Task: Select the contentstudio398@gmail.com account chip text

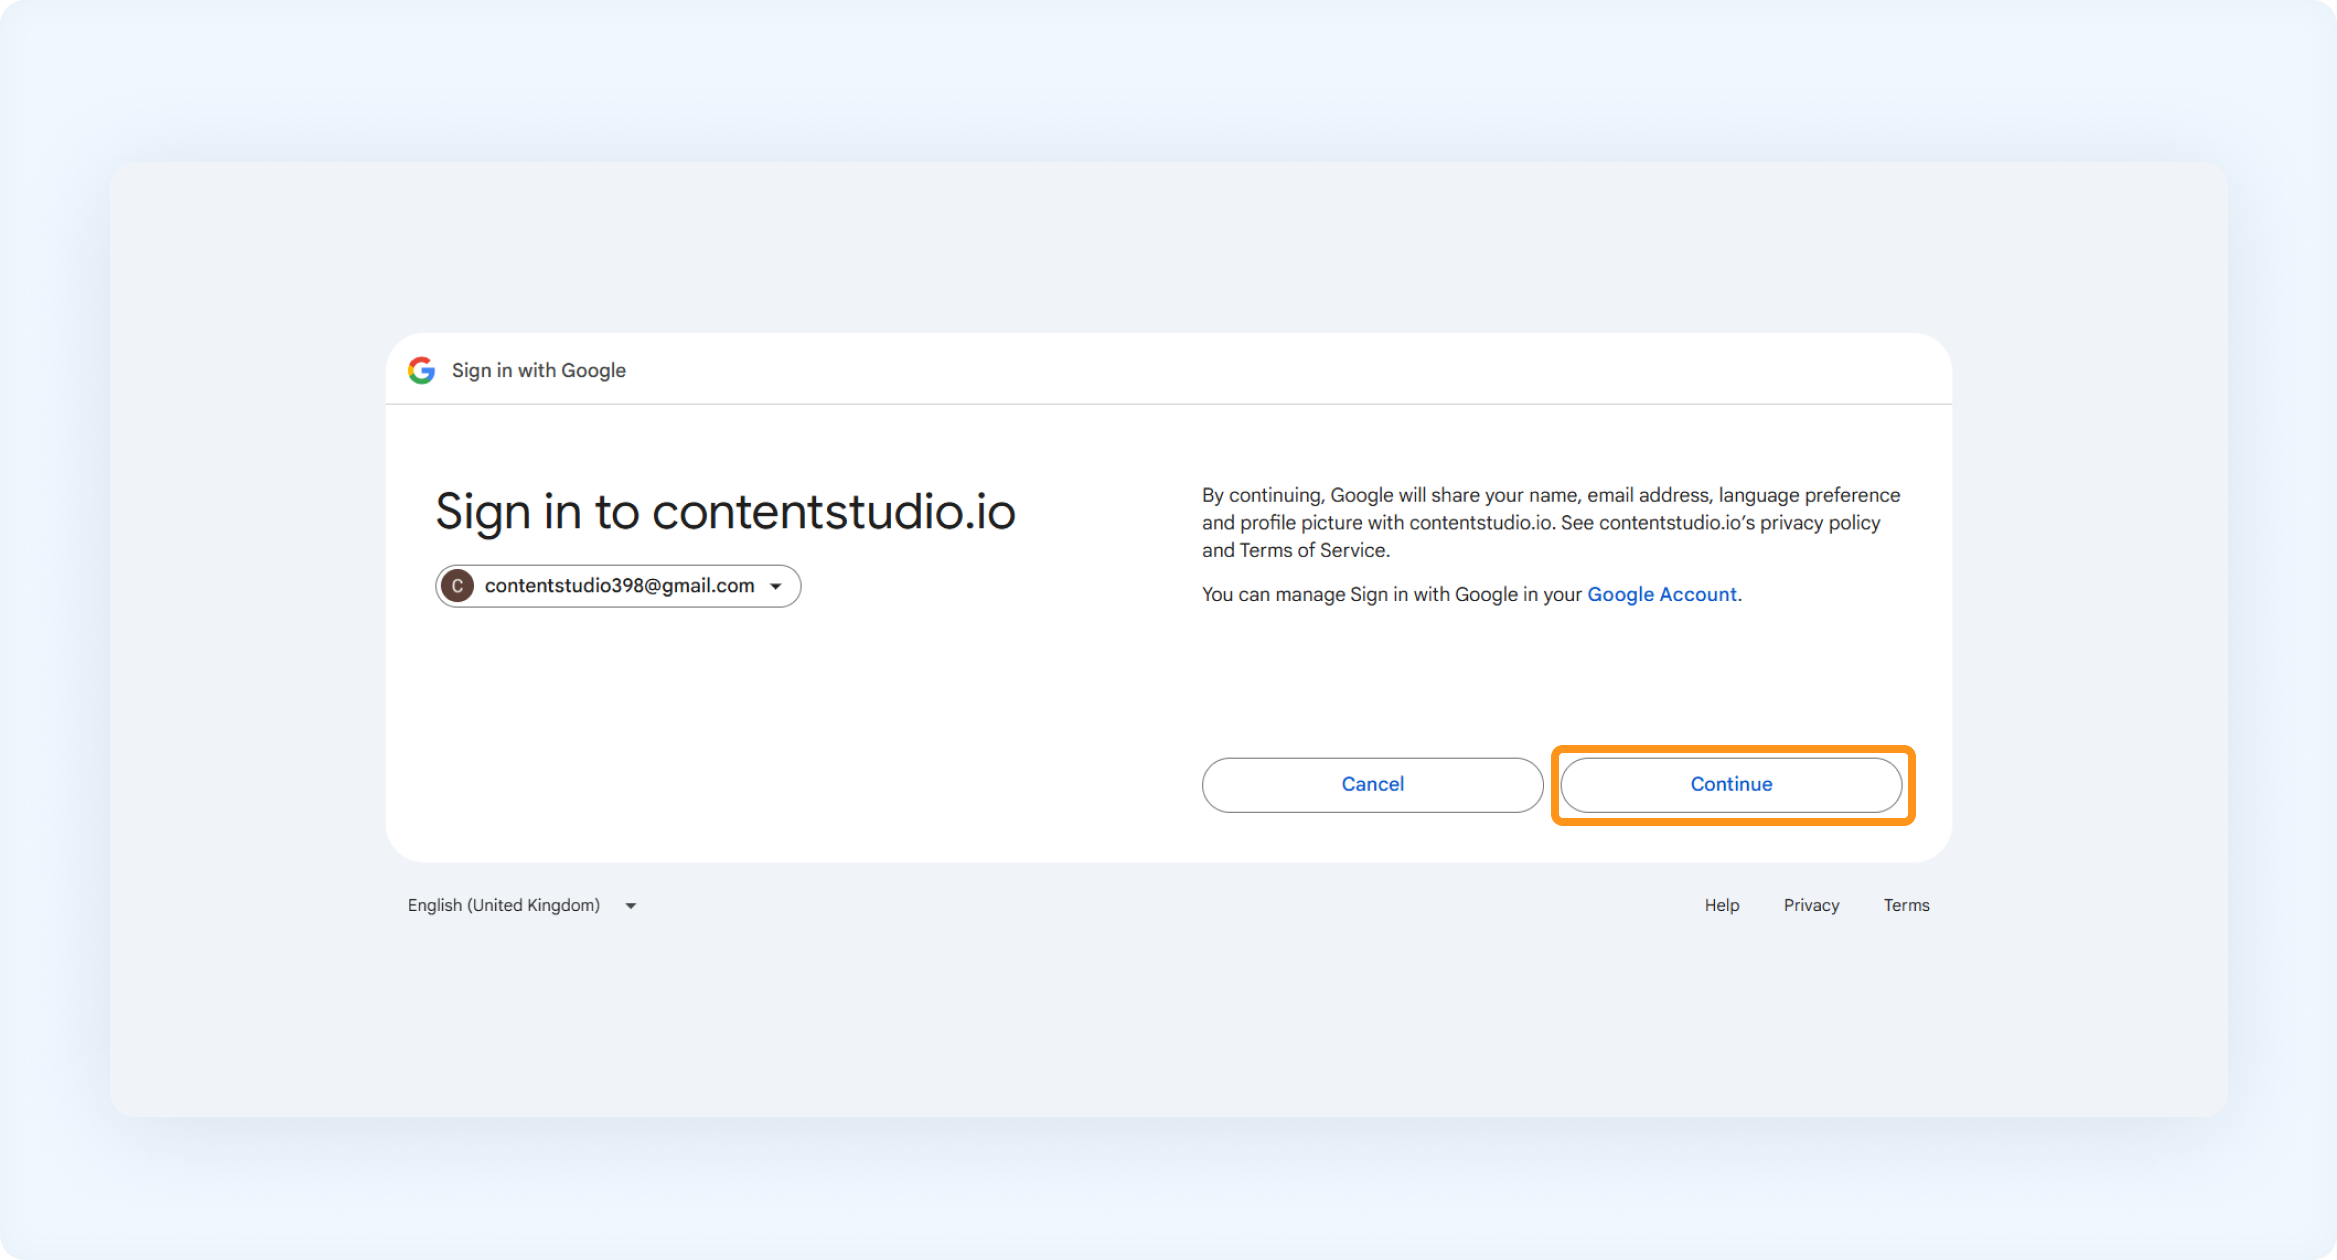Action: tap(619, 586)
